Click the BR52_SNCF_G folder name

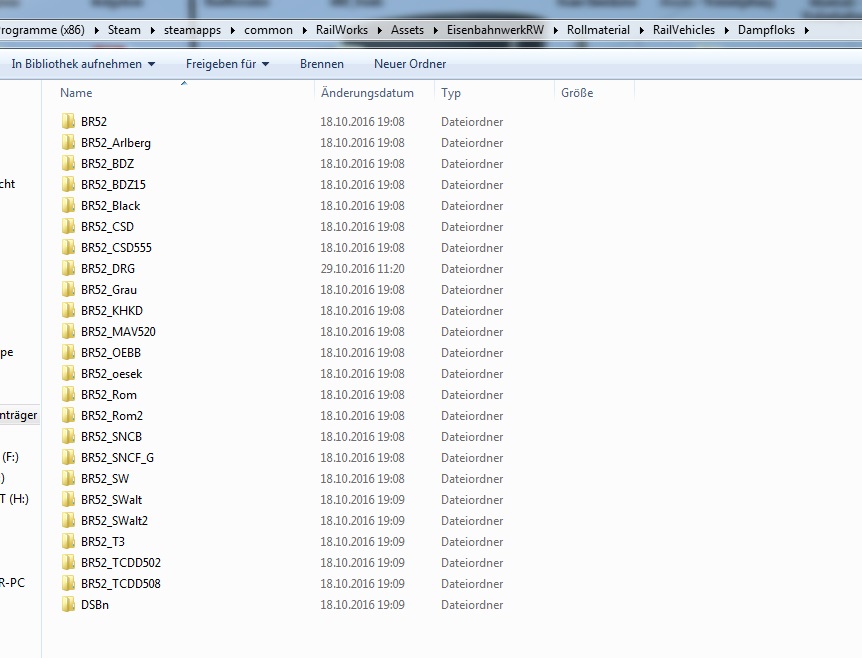(117, 457)
